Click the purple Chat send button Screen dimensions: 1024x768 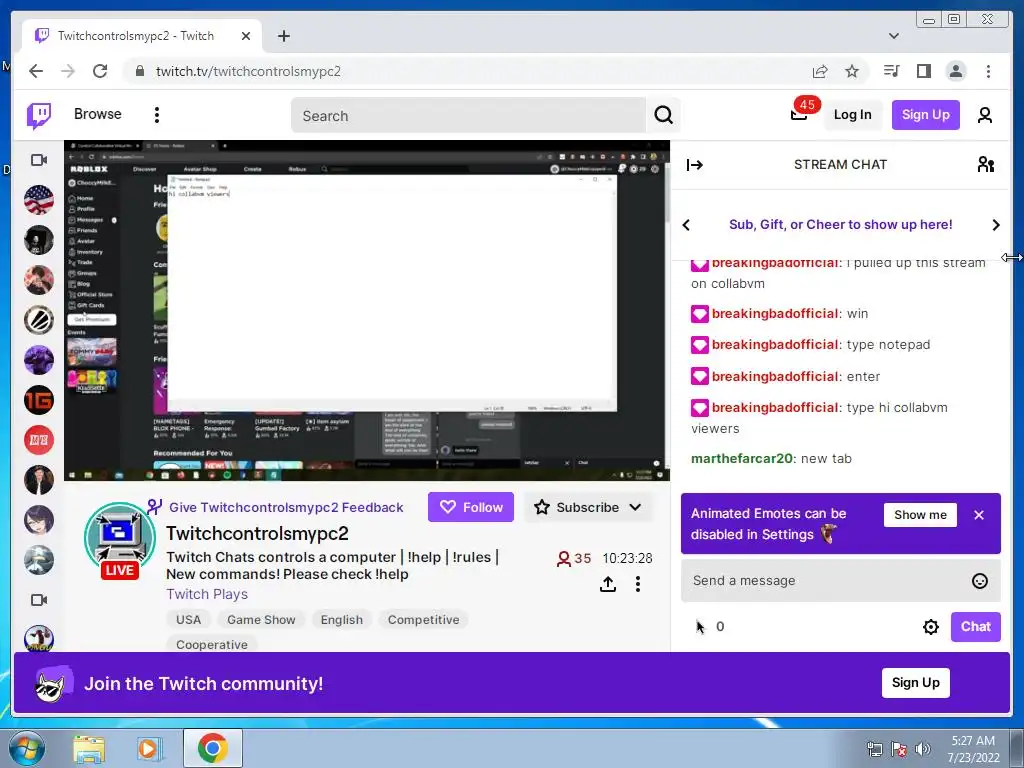976,627
